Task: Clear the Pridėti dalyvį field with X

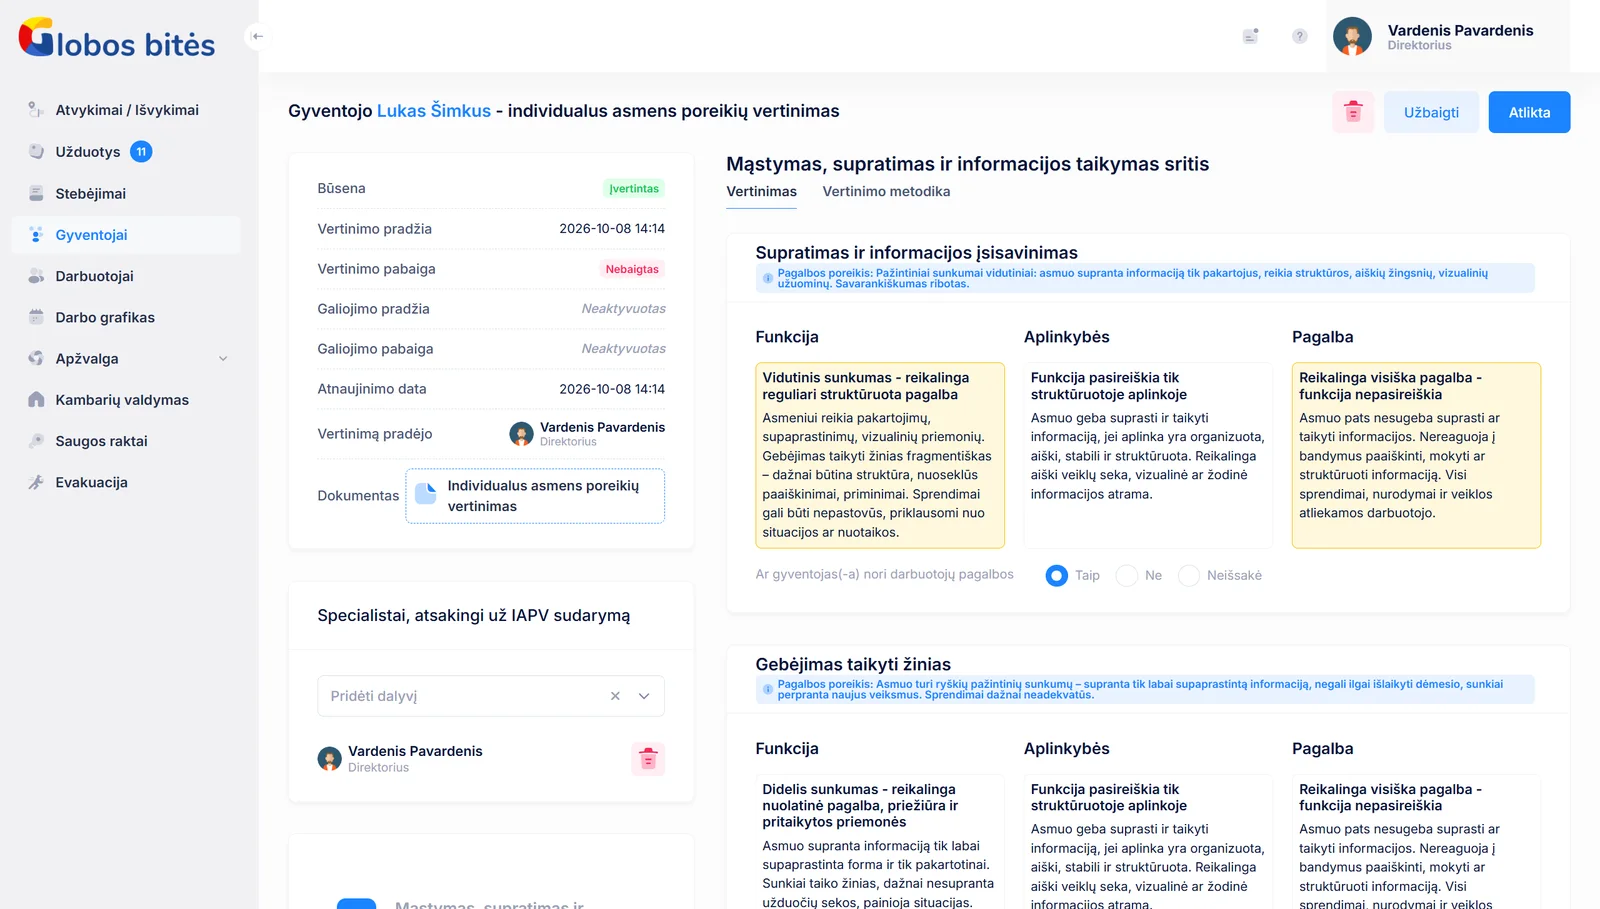Action: pos(615,696)
